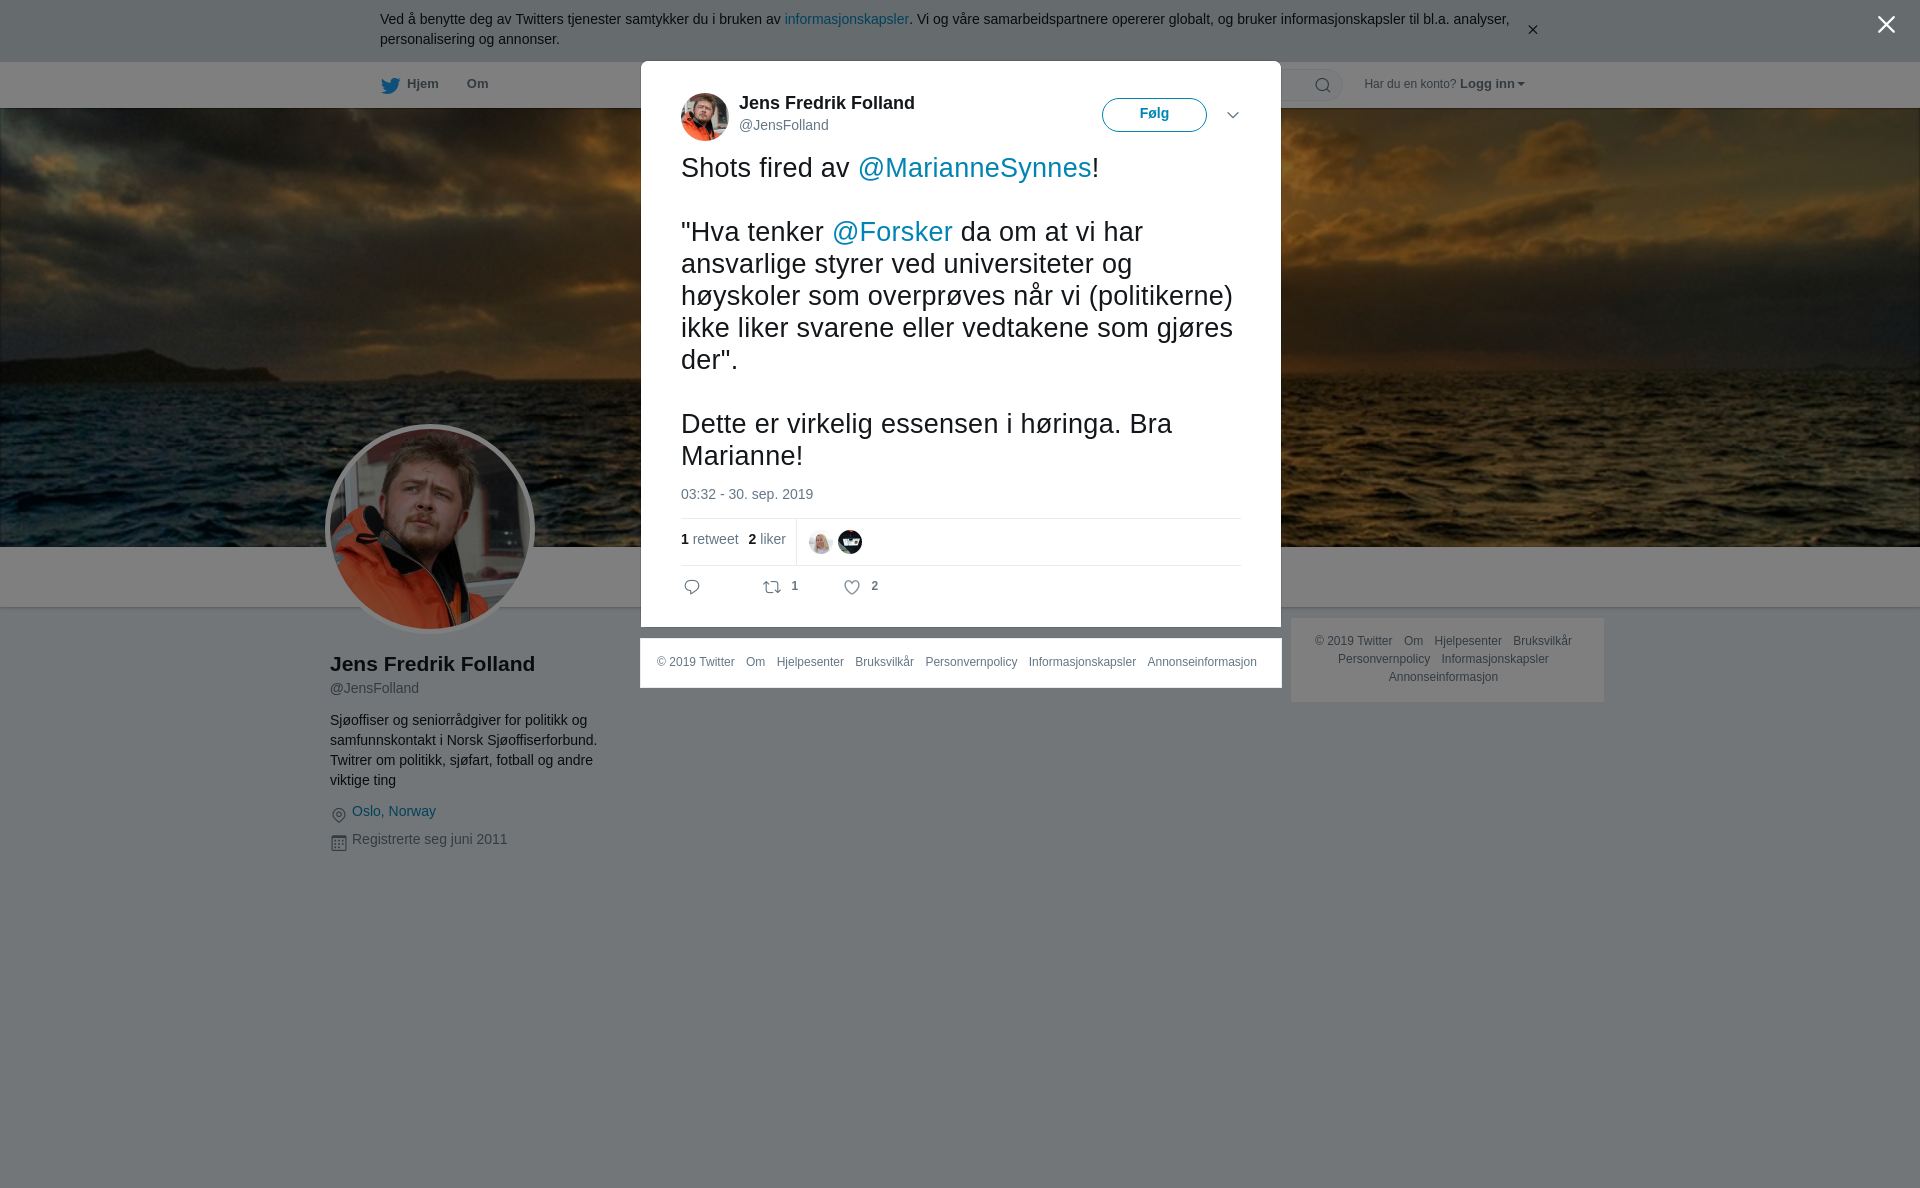
Task: Click the reply speech bubble icon
Action: (x=692, y=587)
